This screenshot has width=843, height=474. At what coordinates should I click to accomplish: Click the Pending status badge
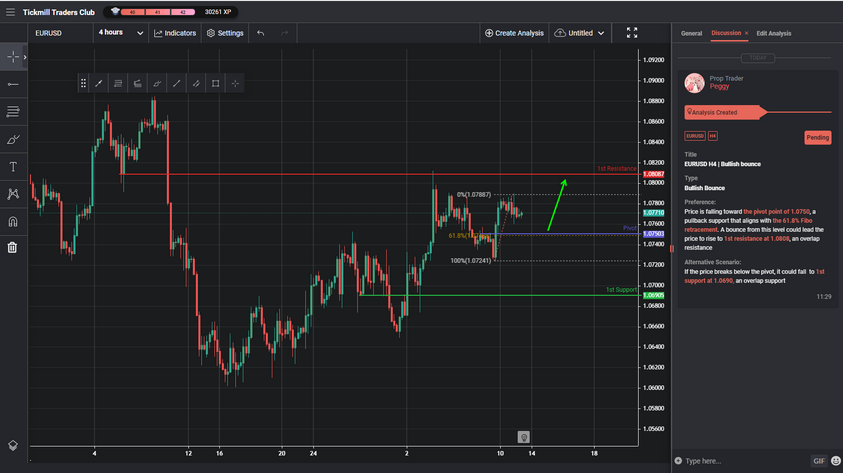(x=818, y=138)
